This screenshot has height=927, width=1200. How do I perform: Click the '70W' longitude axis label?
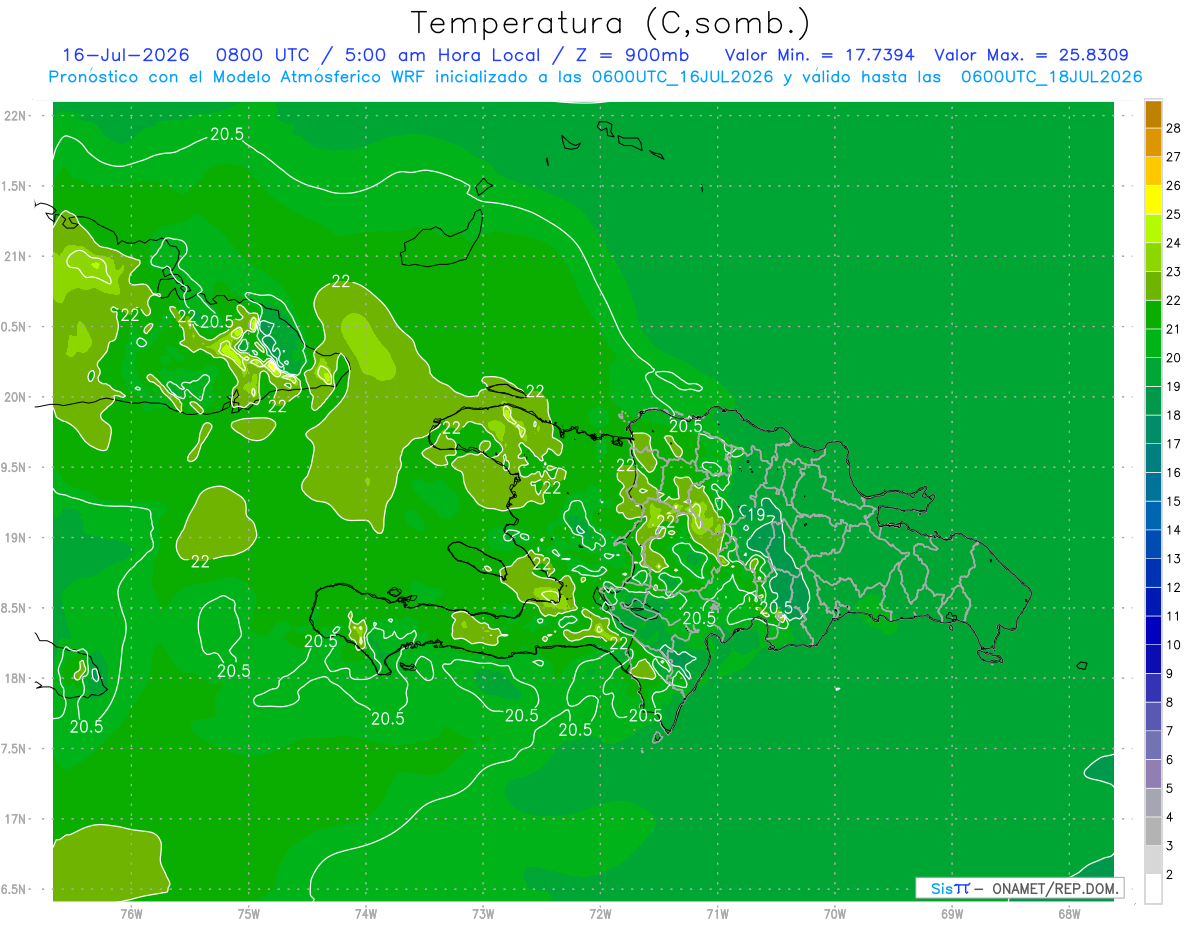point(835,913)
